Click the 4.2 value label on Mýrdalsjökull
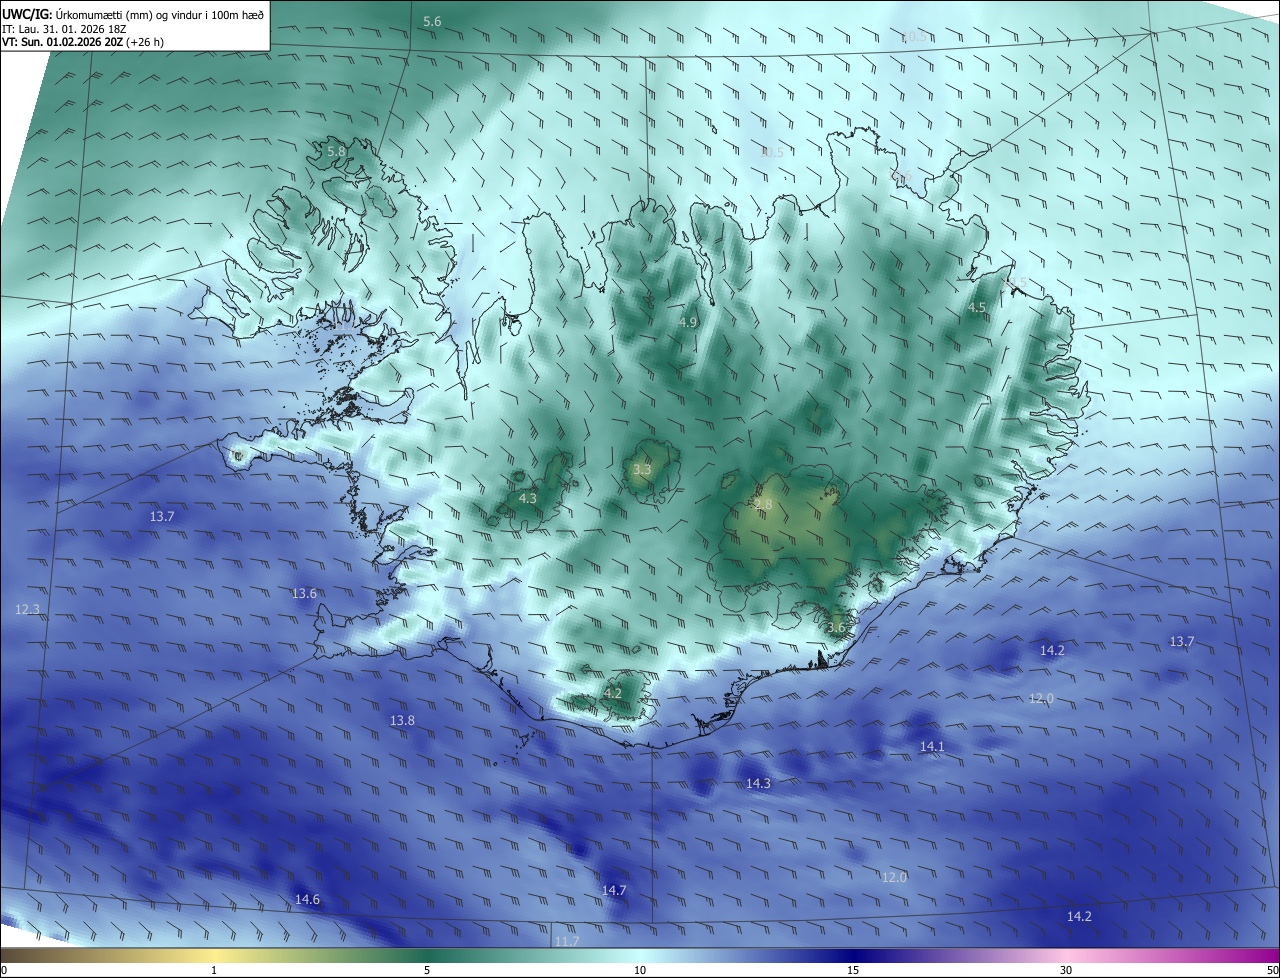This screenshot has height=978, width=1280. click(x=613, y=693)
